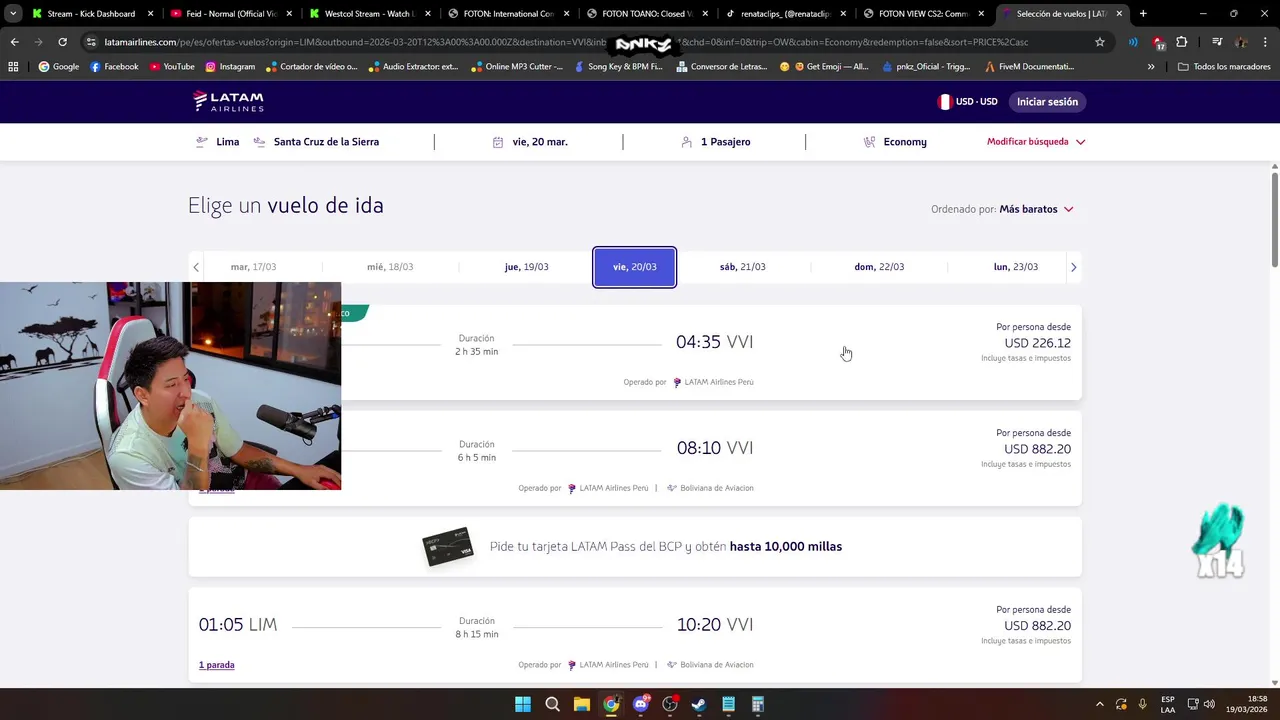Open Discord from taskbar
The width and height of the screenshot is (1280, 720).
pos(641,704)
